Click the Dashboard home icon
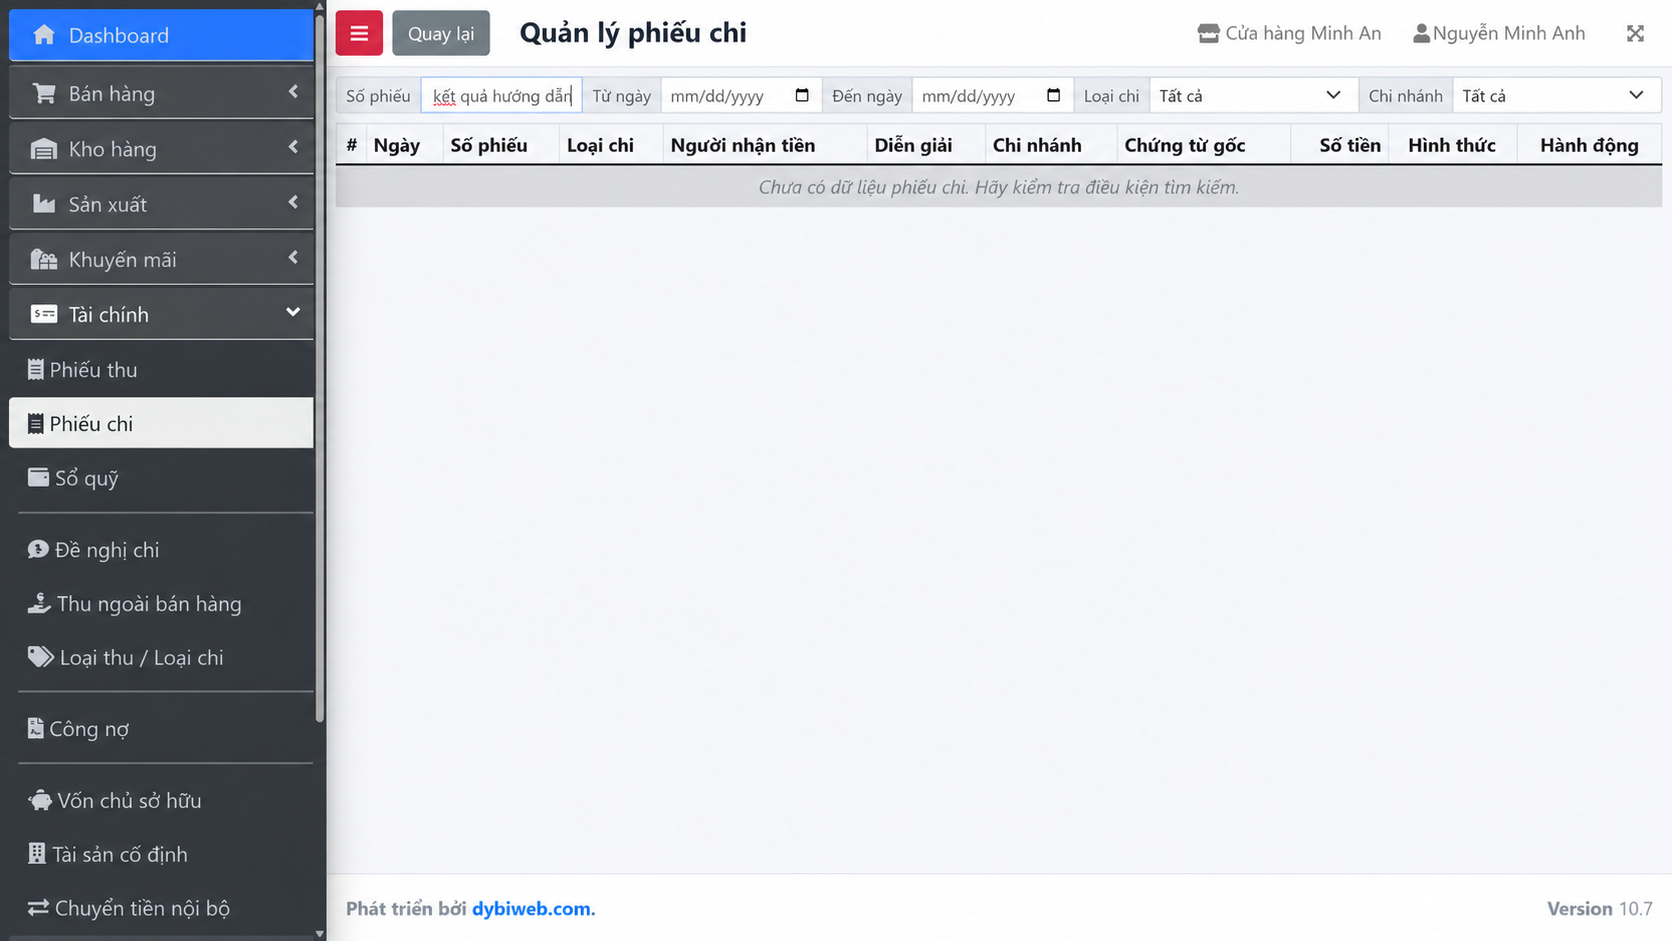This screenshot has height=941, width=1672. (x=44, y=35)
